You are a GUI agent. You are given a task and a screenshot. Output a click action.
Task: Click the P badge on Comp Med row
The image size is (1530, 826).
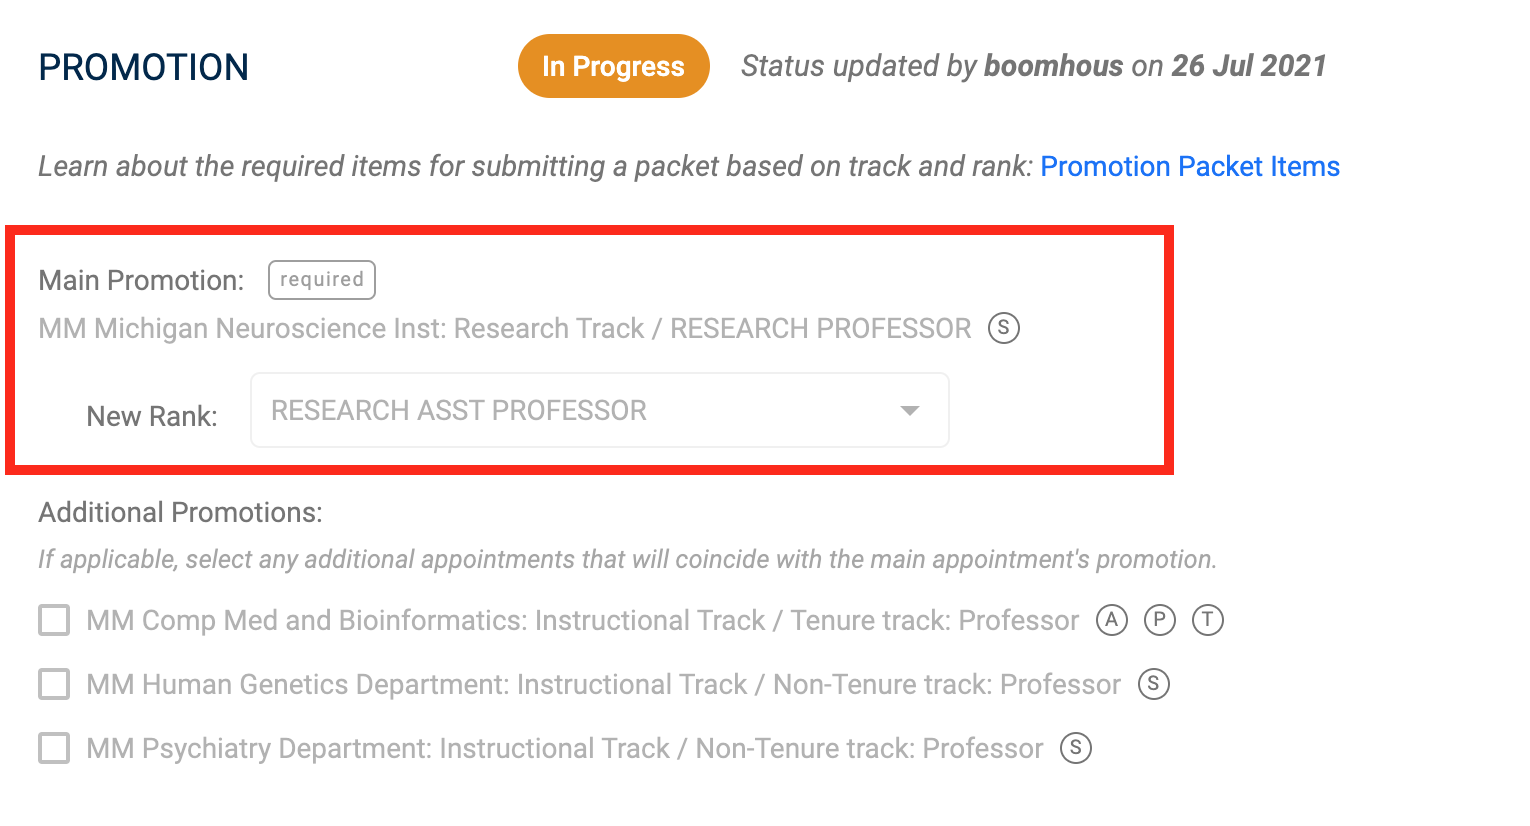tap(1159, 620)
